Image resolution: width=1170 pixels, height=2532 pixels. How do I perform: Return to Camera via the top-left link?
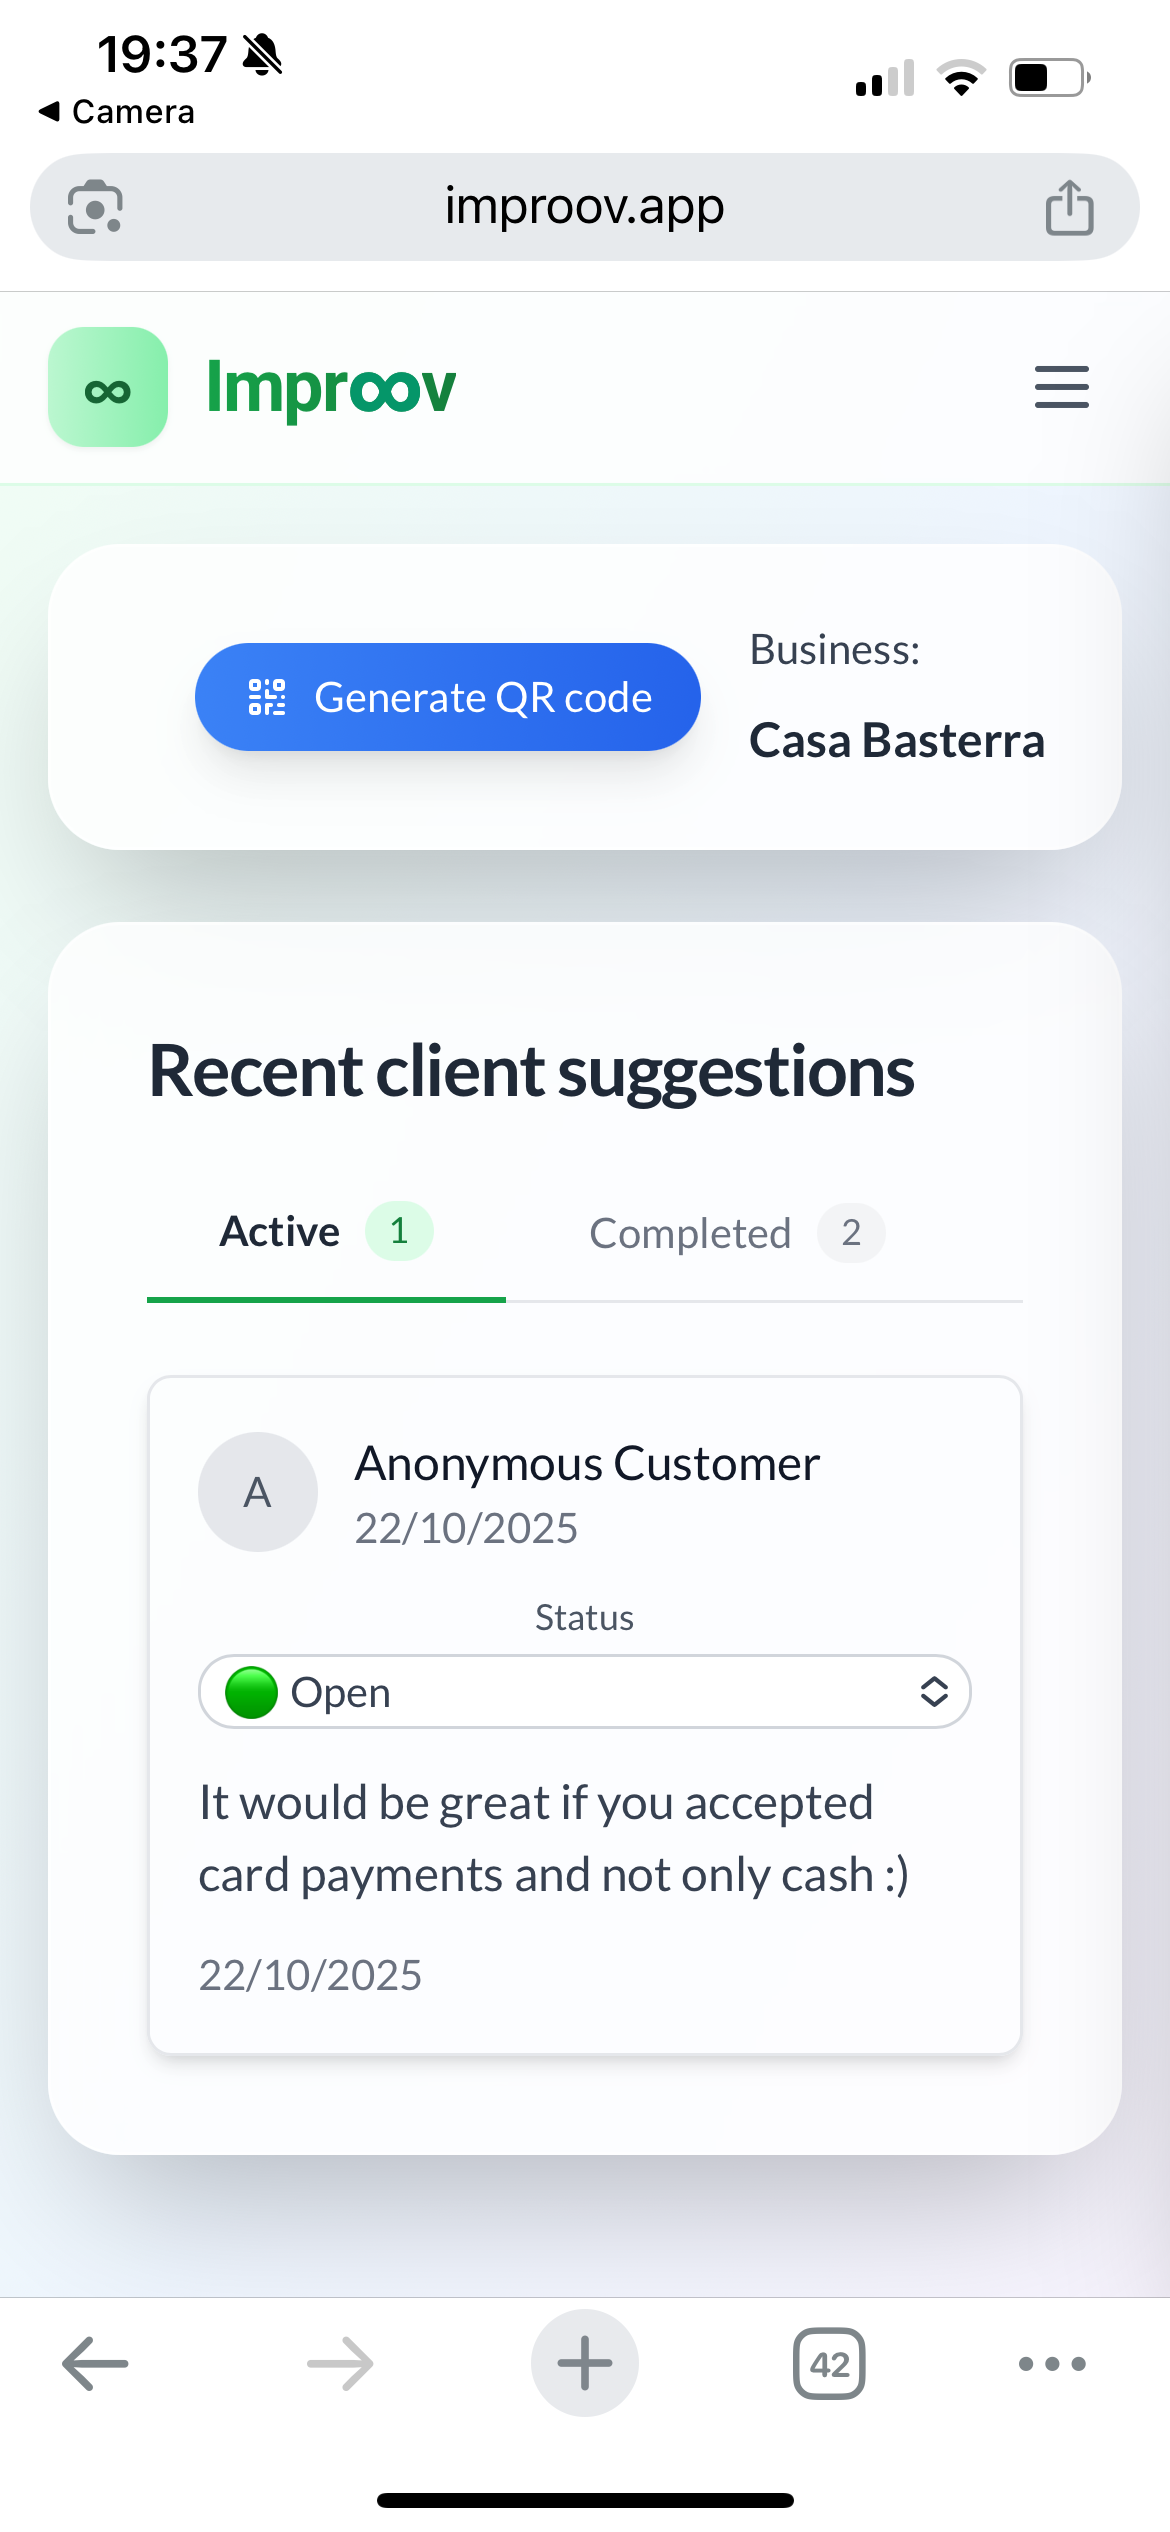click(115, 111)
